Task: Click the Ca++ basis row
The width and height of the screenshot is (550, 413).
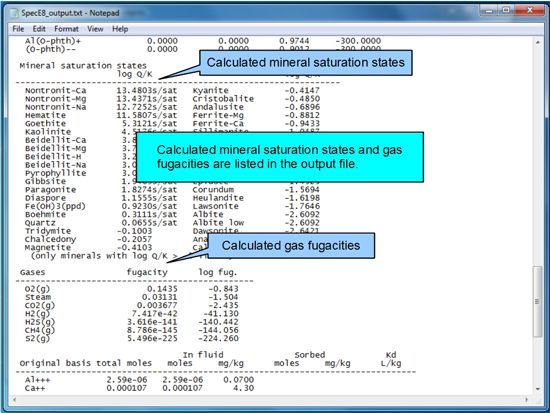Action: pos(139,388)
